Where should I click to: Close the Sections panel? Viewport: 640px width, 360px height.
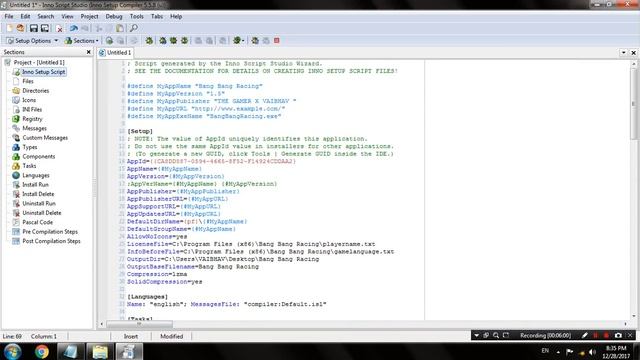[89, 52]
